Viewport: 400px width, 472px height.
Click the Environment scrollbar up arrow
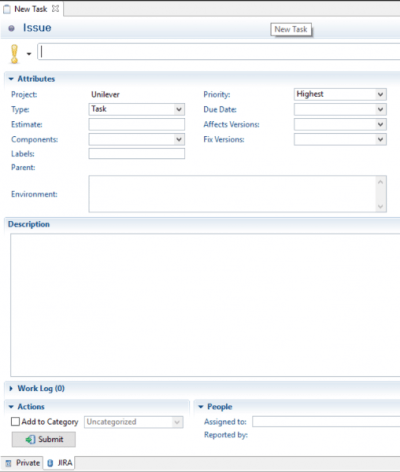click(380, 182)
